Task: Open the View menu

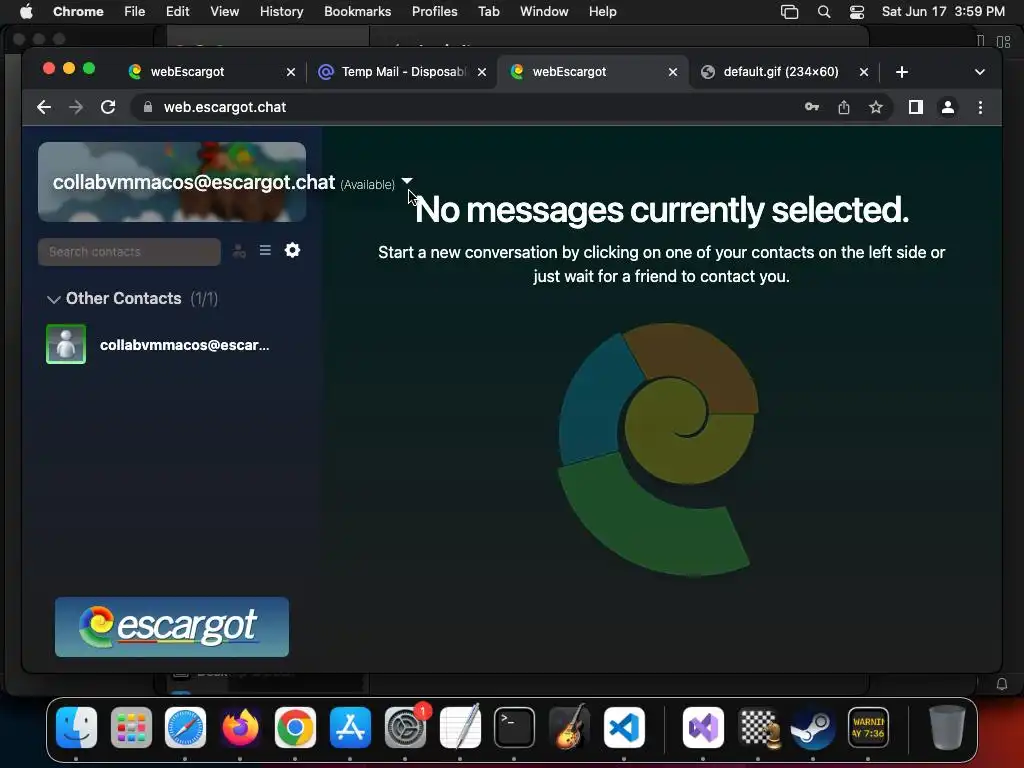Action: (225, 11)
